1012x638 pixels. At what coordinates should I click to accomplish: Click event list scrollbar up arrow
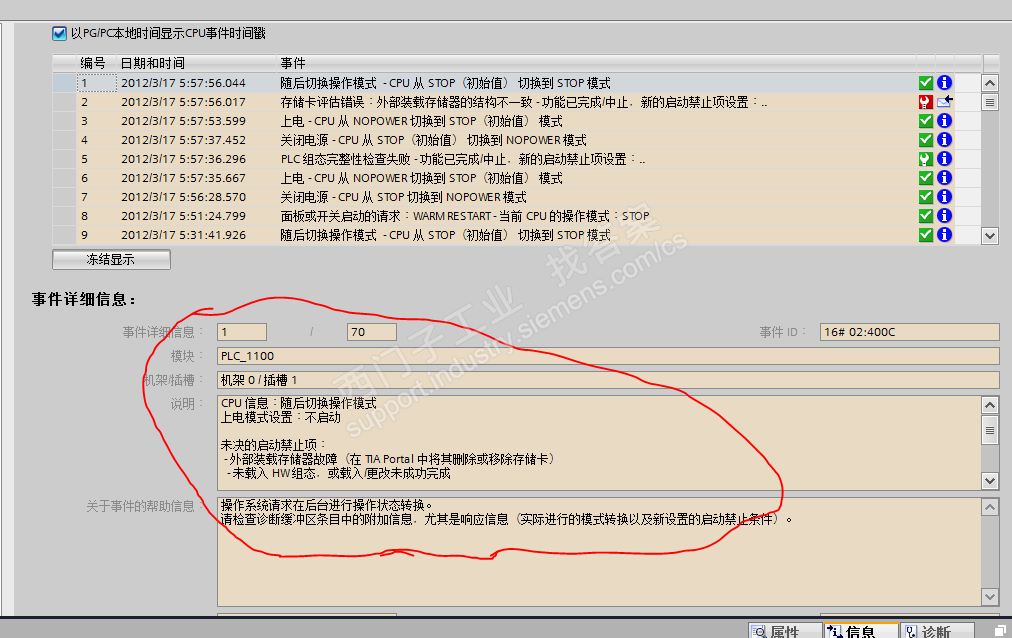(990, 83)
